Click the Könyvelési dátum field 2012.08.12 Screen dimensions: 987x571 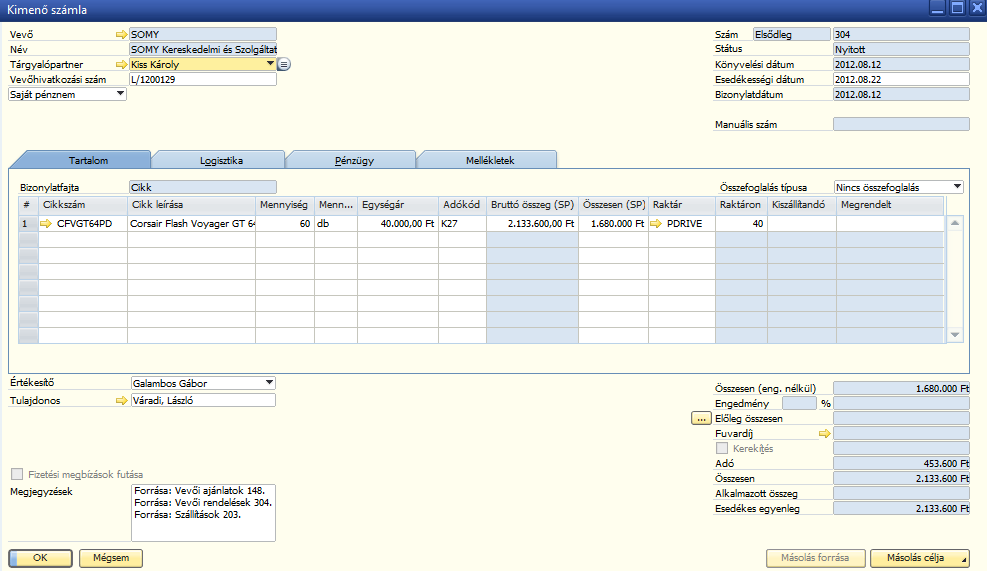point(901,64)
